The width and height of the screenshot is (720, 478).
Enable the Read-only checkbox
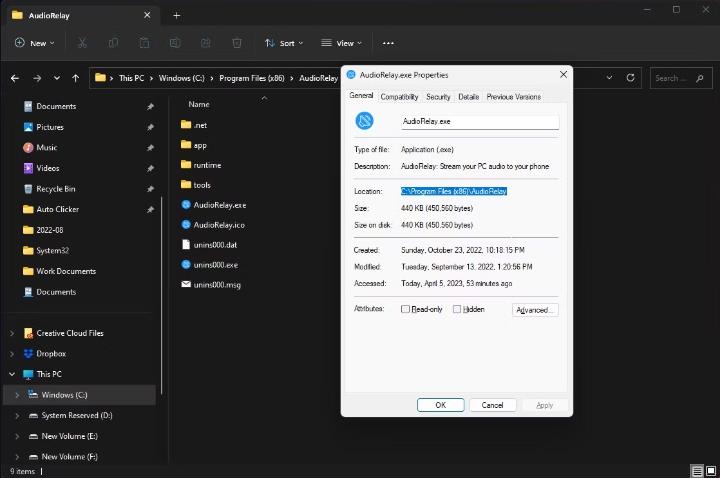click(405, 309)
